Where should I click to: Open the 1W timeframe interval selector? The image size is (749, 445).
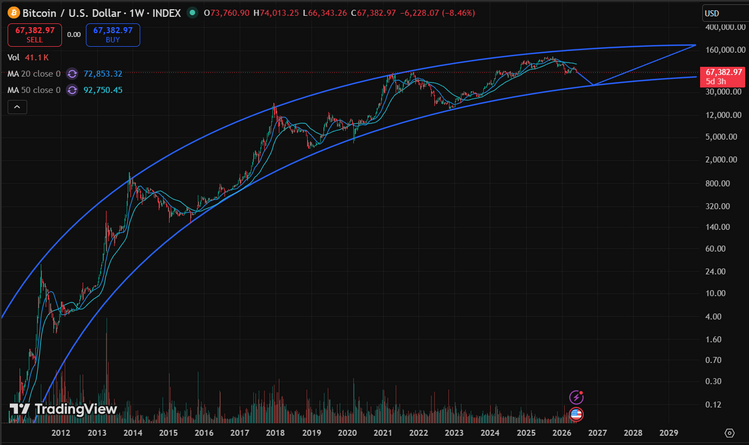136,13
